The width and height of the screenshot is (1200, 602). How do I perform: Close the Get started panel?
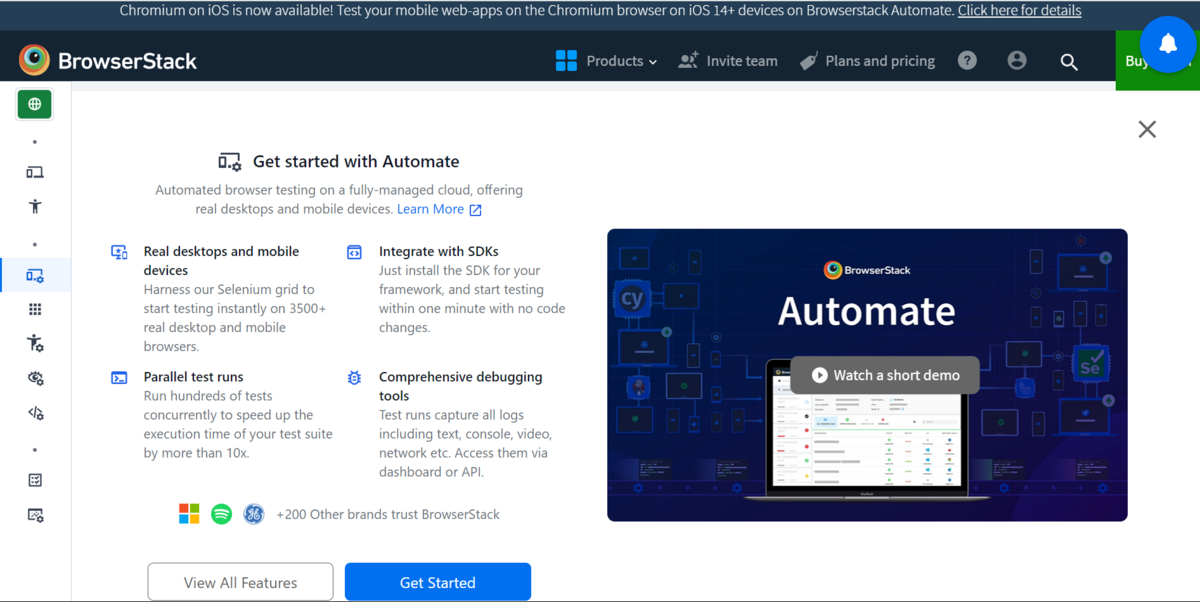tap(1147, 129)
